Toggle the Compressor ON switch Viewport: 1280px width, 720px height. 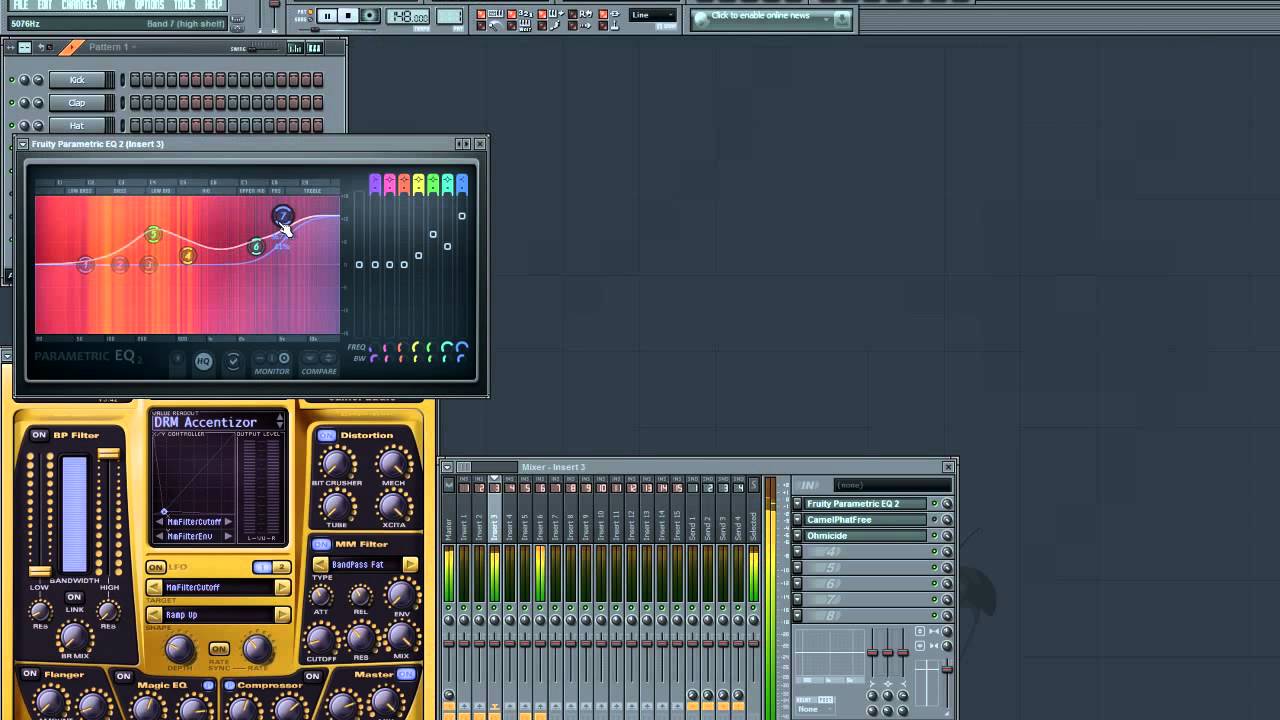coord(311,676)
